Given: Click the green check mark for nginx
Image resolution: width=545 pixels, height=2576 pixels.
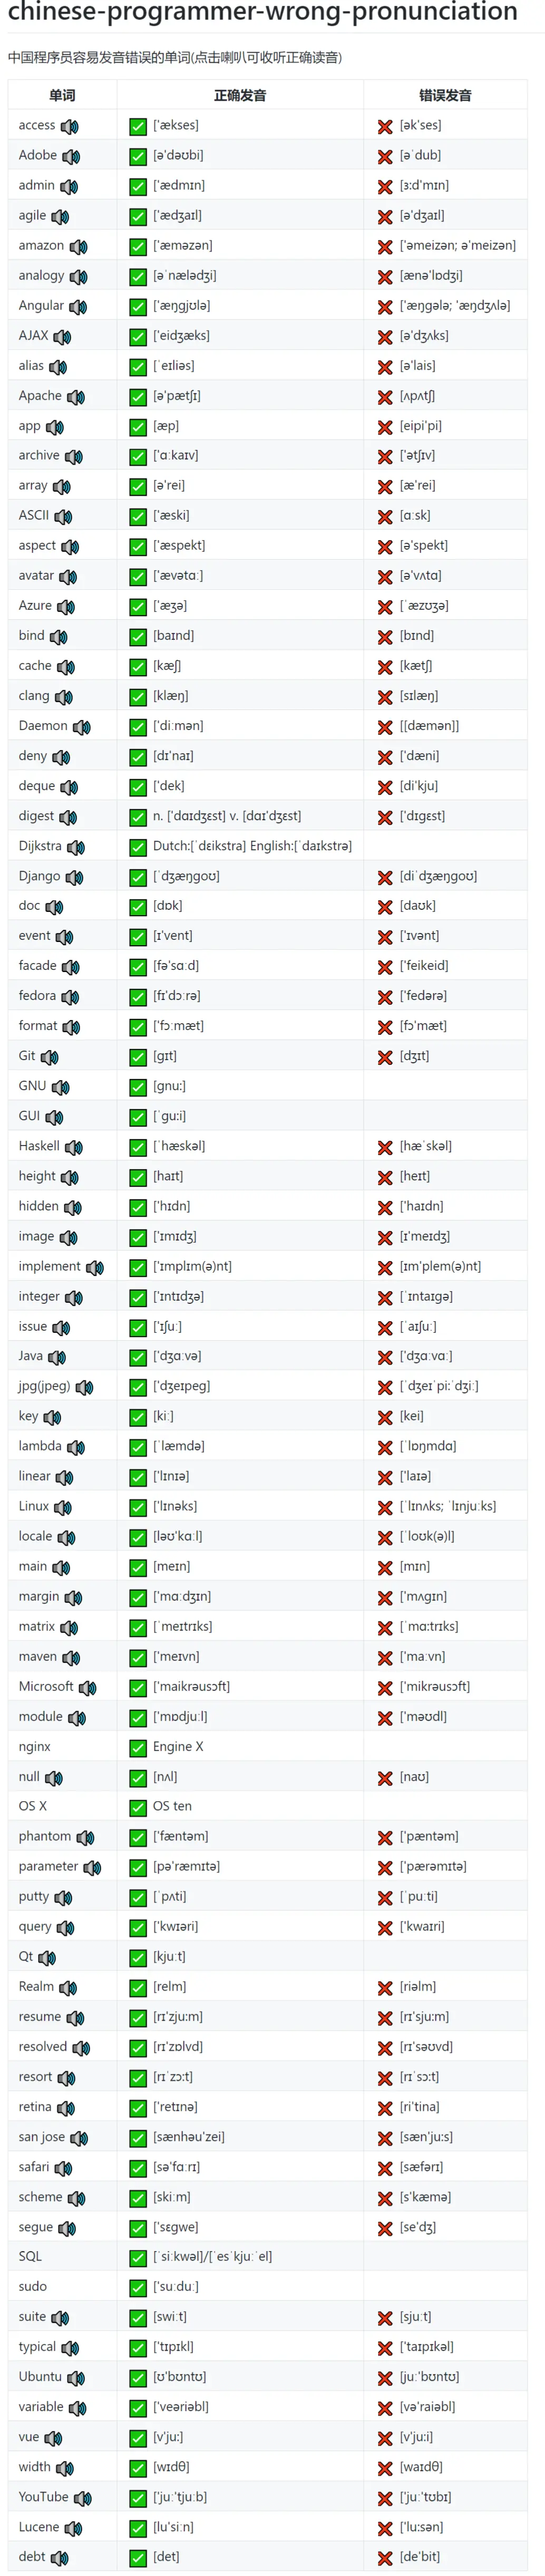Looking at the screenshot, I should click(138, 1748).
